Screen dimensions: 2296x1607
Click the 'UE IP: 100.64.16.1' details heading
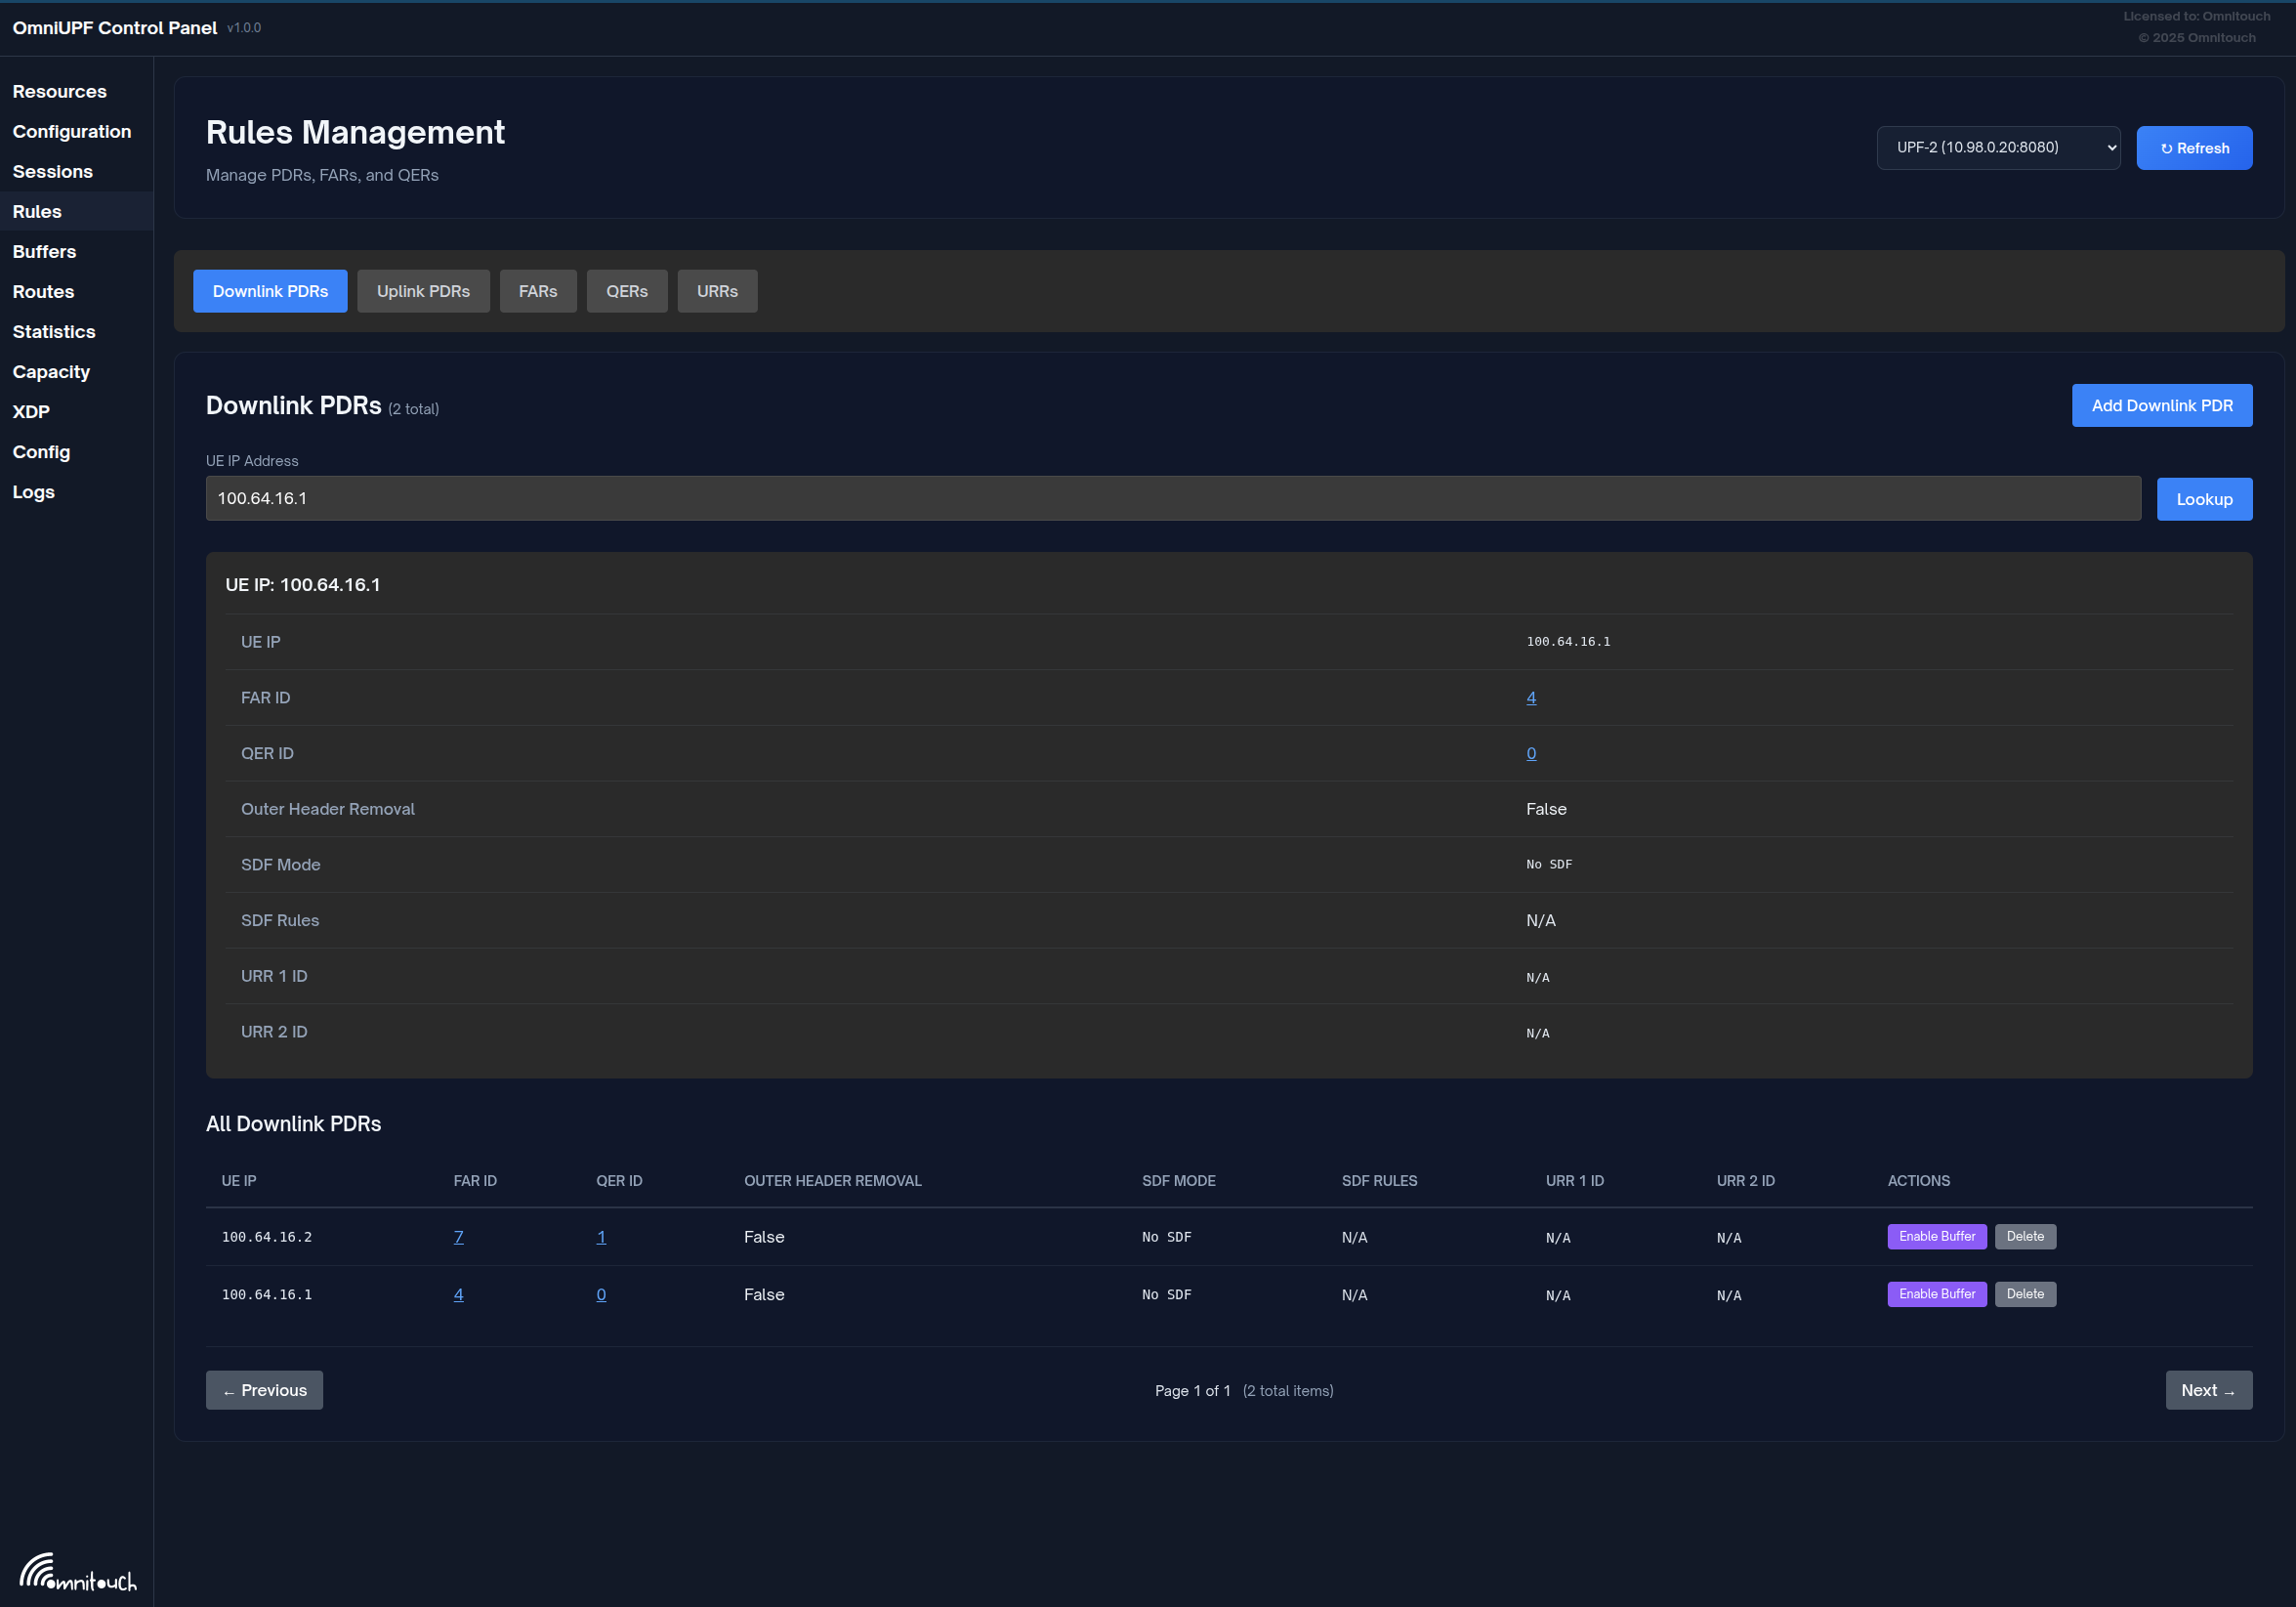point(303,585)
